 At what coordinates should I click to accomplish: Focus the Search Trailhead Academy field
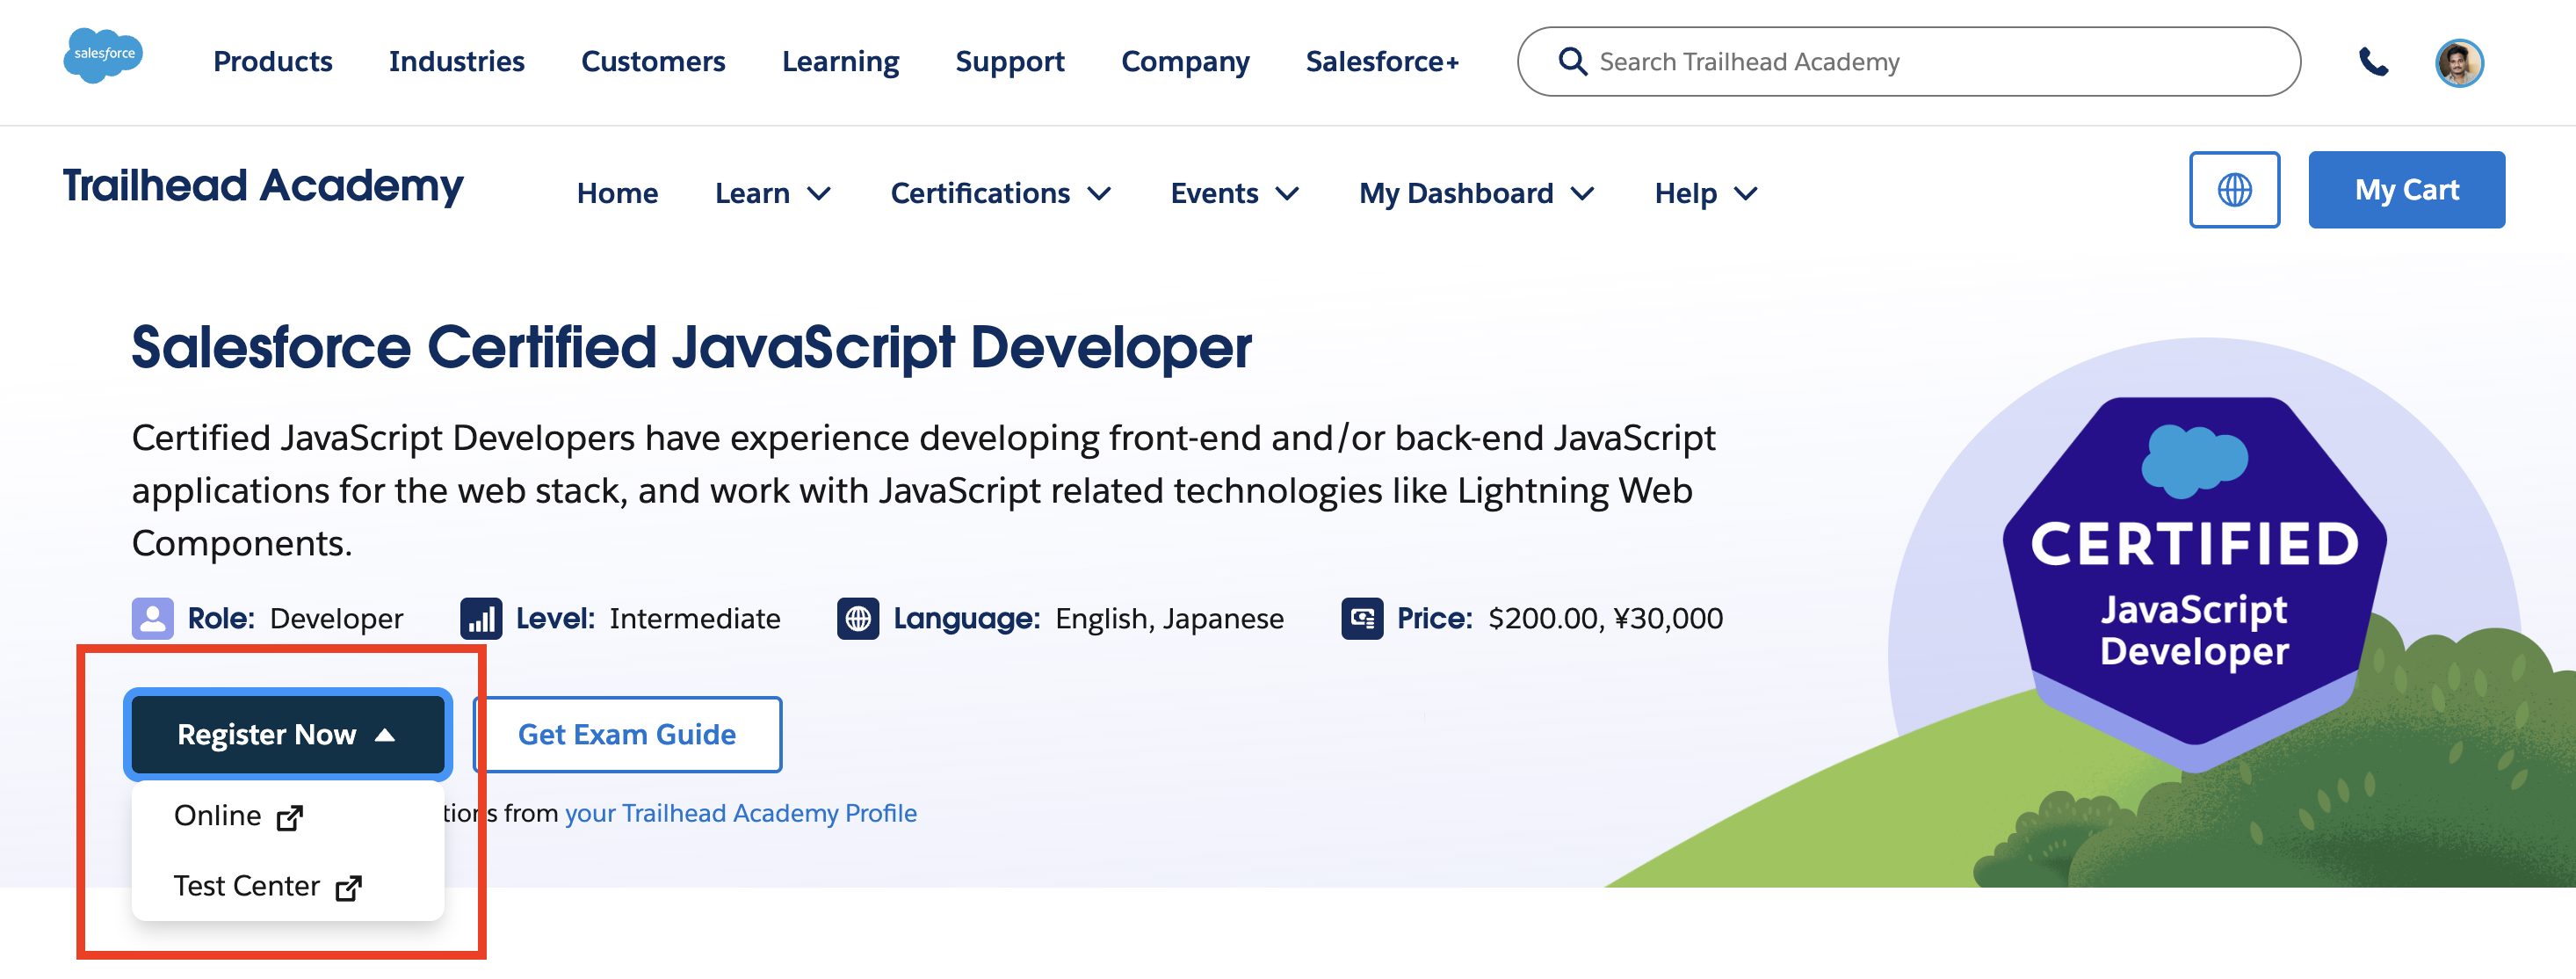[1908, 62]
